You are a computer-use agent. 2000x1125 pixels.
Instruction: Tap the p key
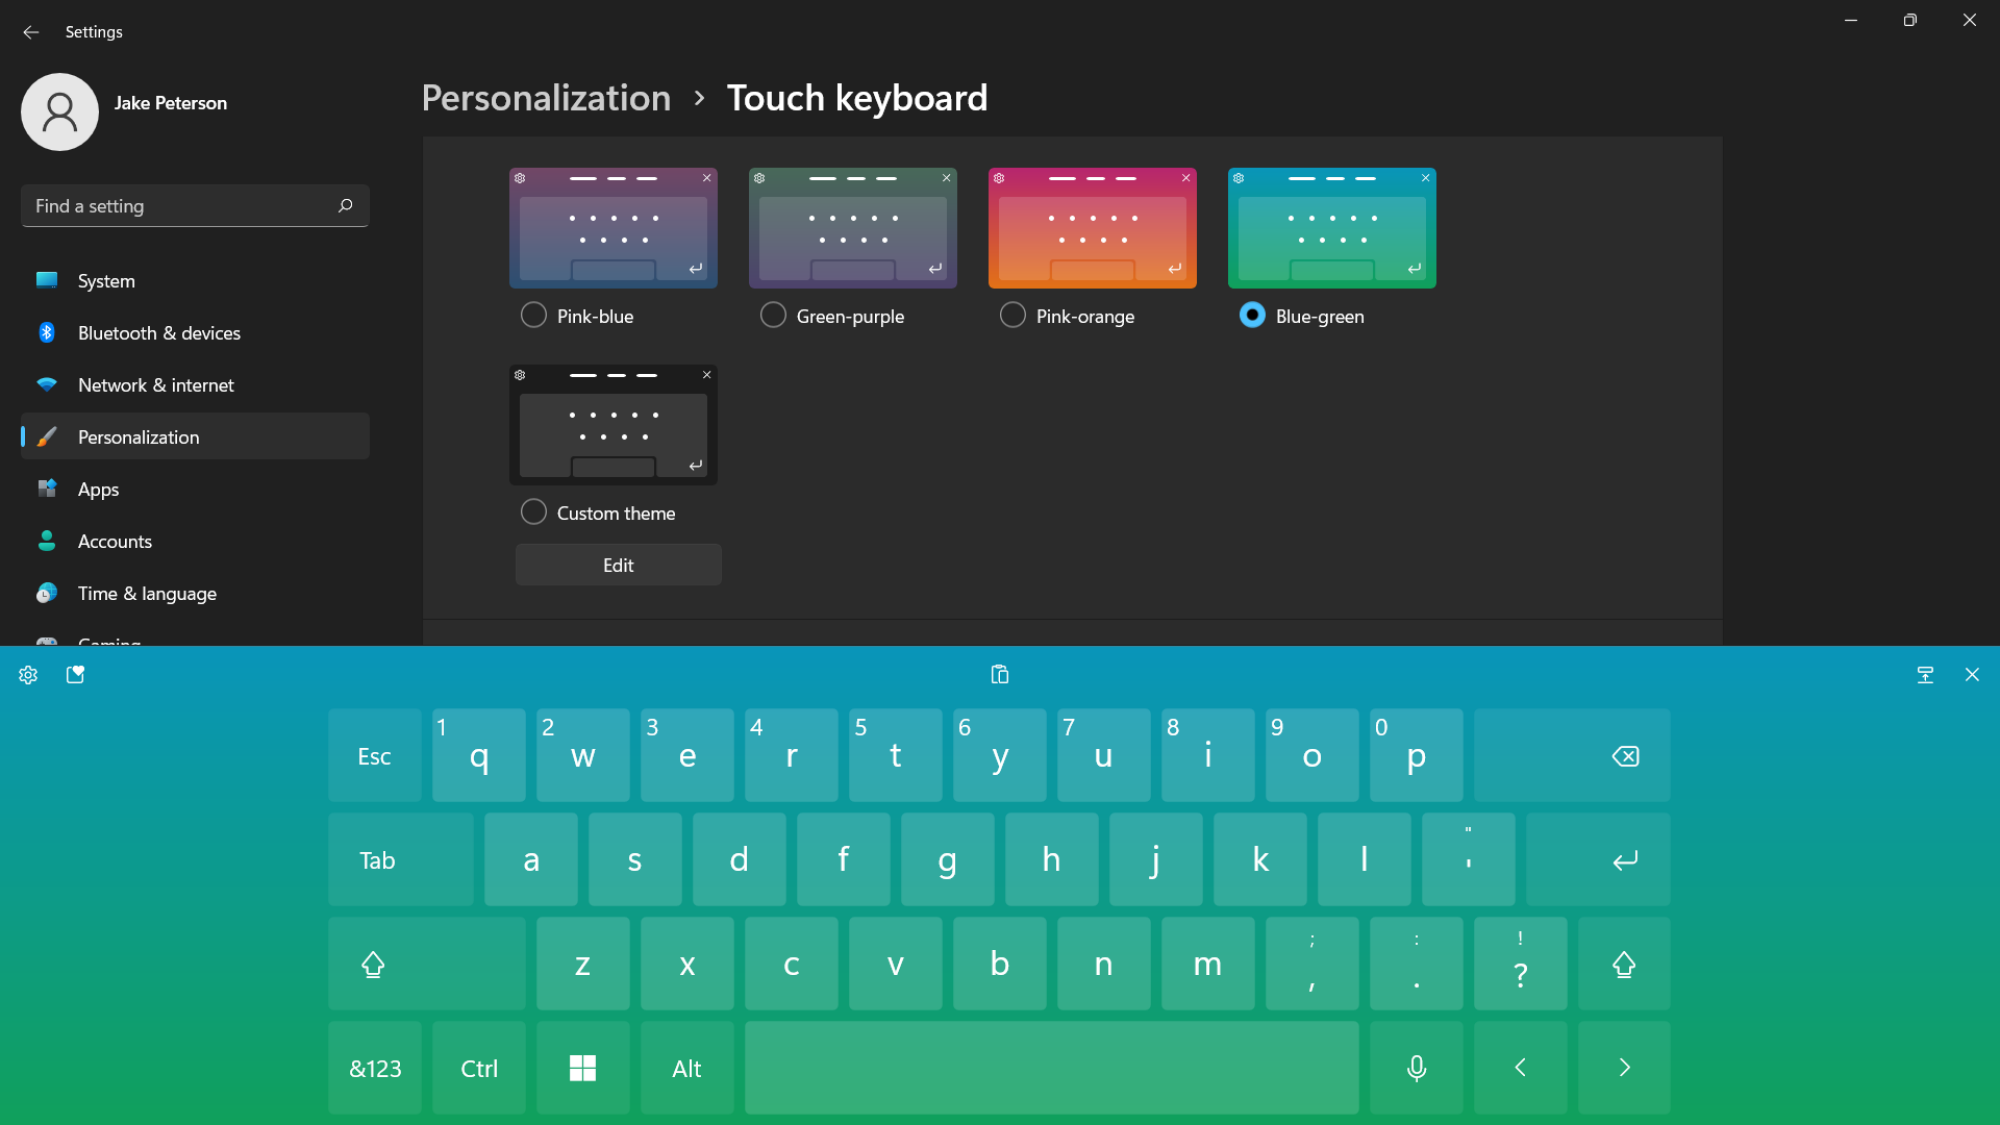[x=1416, y=756]
